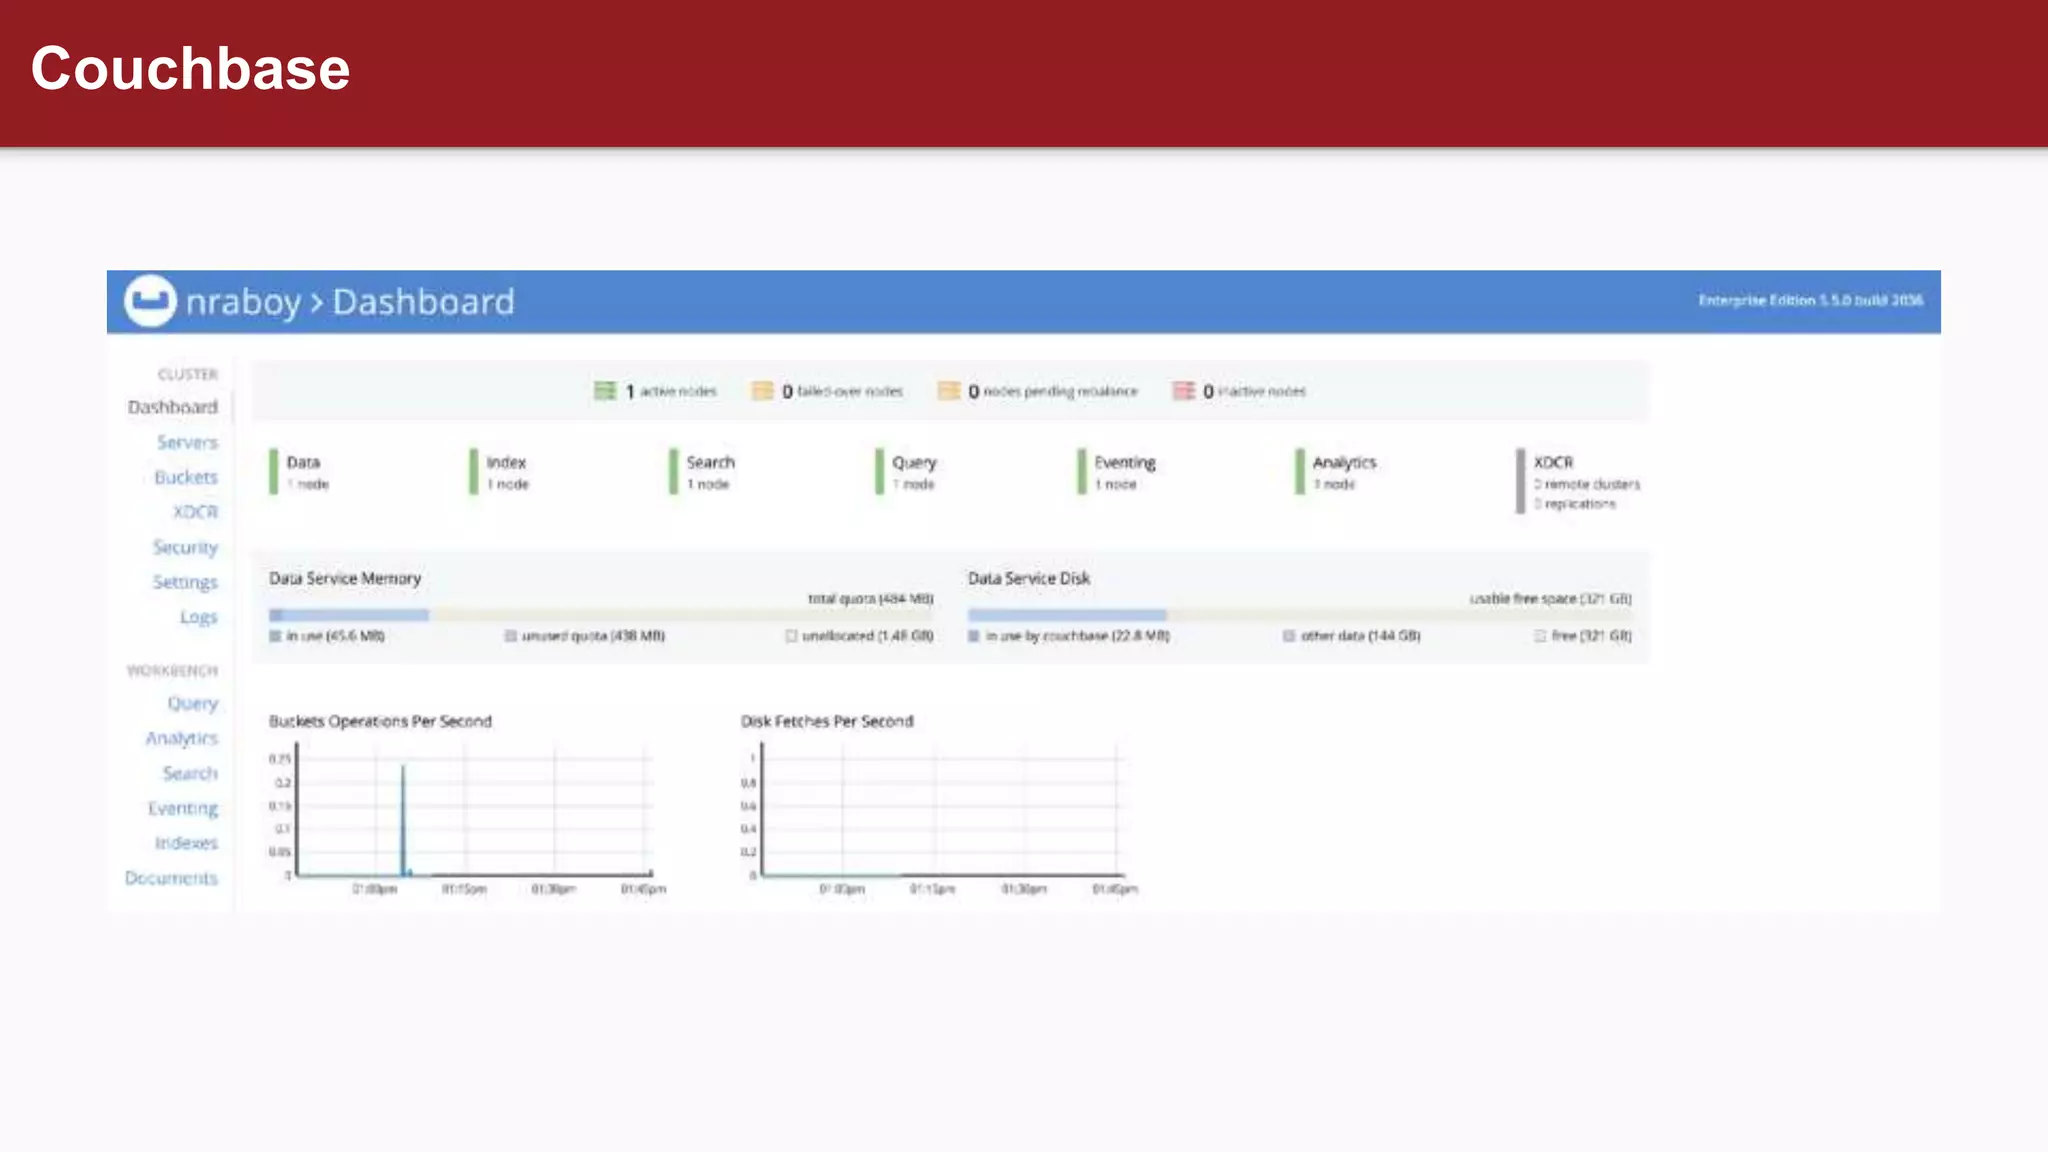The height and width of the screenshot is (1152, 2048).
Task: Select the Analytics service tile
Action: (x=1336, y=472)
